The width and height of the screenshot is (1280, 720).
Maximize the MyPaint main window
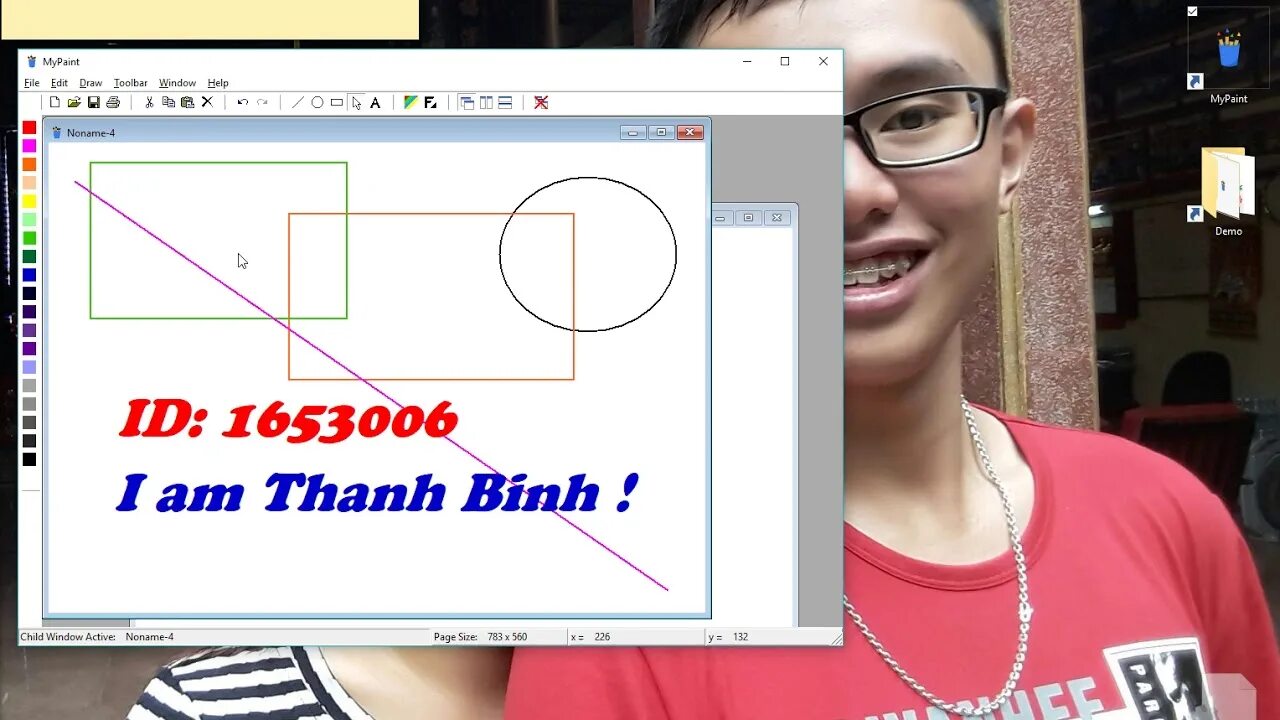click(x=785, y=61)
